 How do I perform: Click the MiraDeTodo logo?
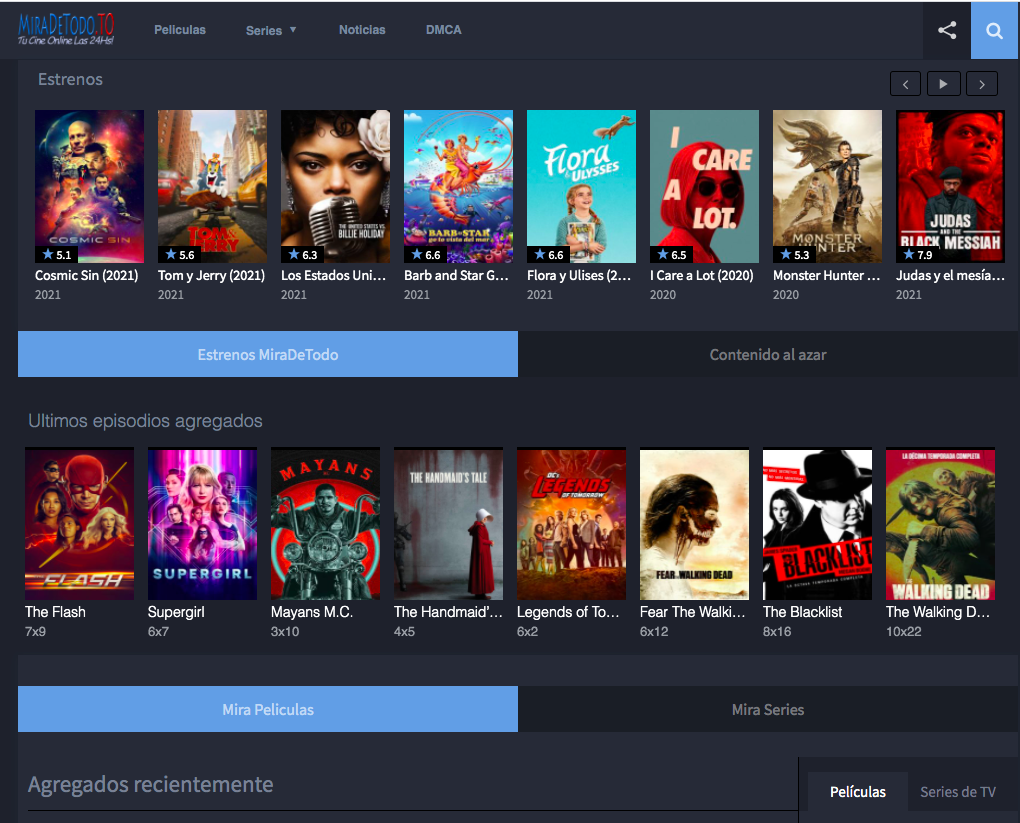[67, 30]
